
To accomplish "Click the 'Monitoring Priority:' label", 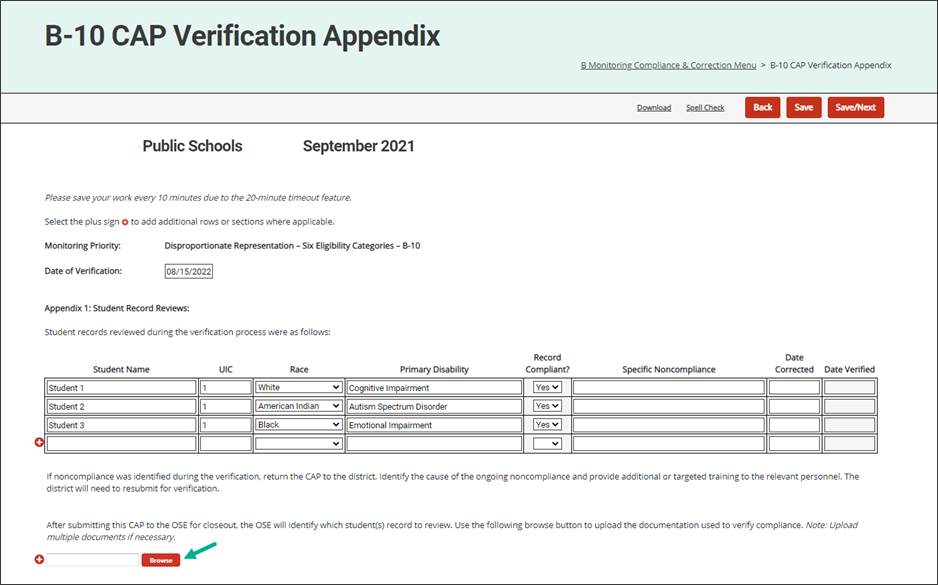I will click(83, 245).
